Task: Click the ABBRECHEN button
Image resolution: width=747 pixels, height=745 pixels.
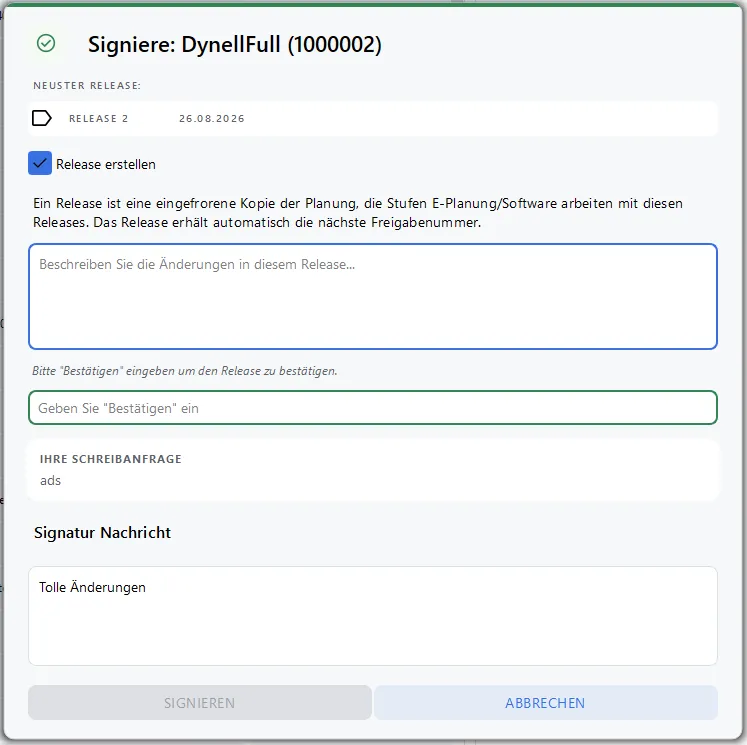Action: pyautogui.click(x=545, y=703)
